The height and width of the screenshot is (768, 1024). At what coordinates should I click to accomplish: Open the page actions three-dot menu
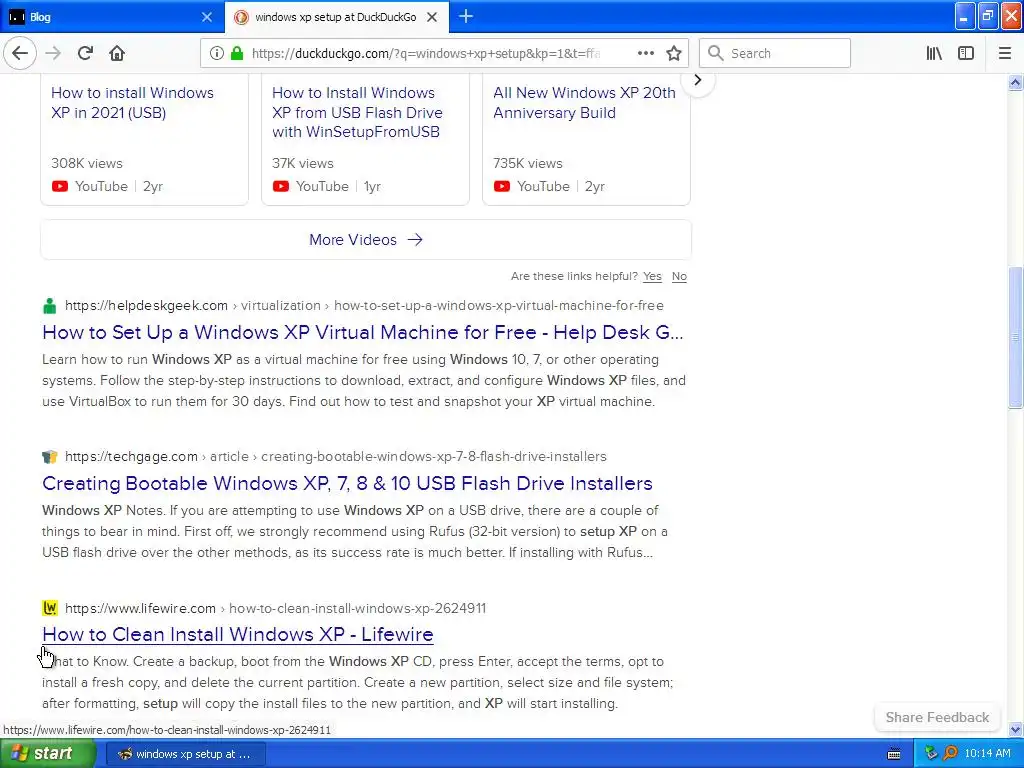tap(646, 53)
